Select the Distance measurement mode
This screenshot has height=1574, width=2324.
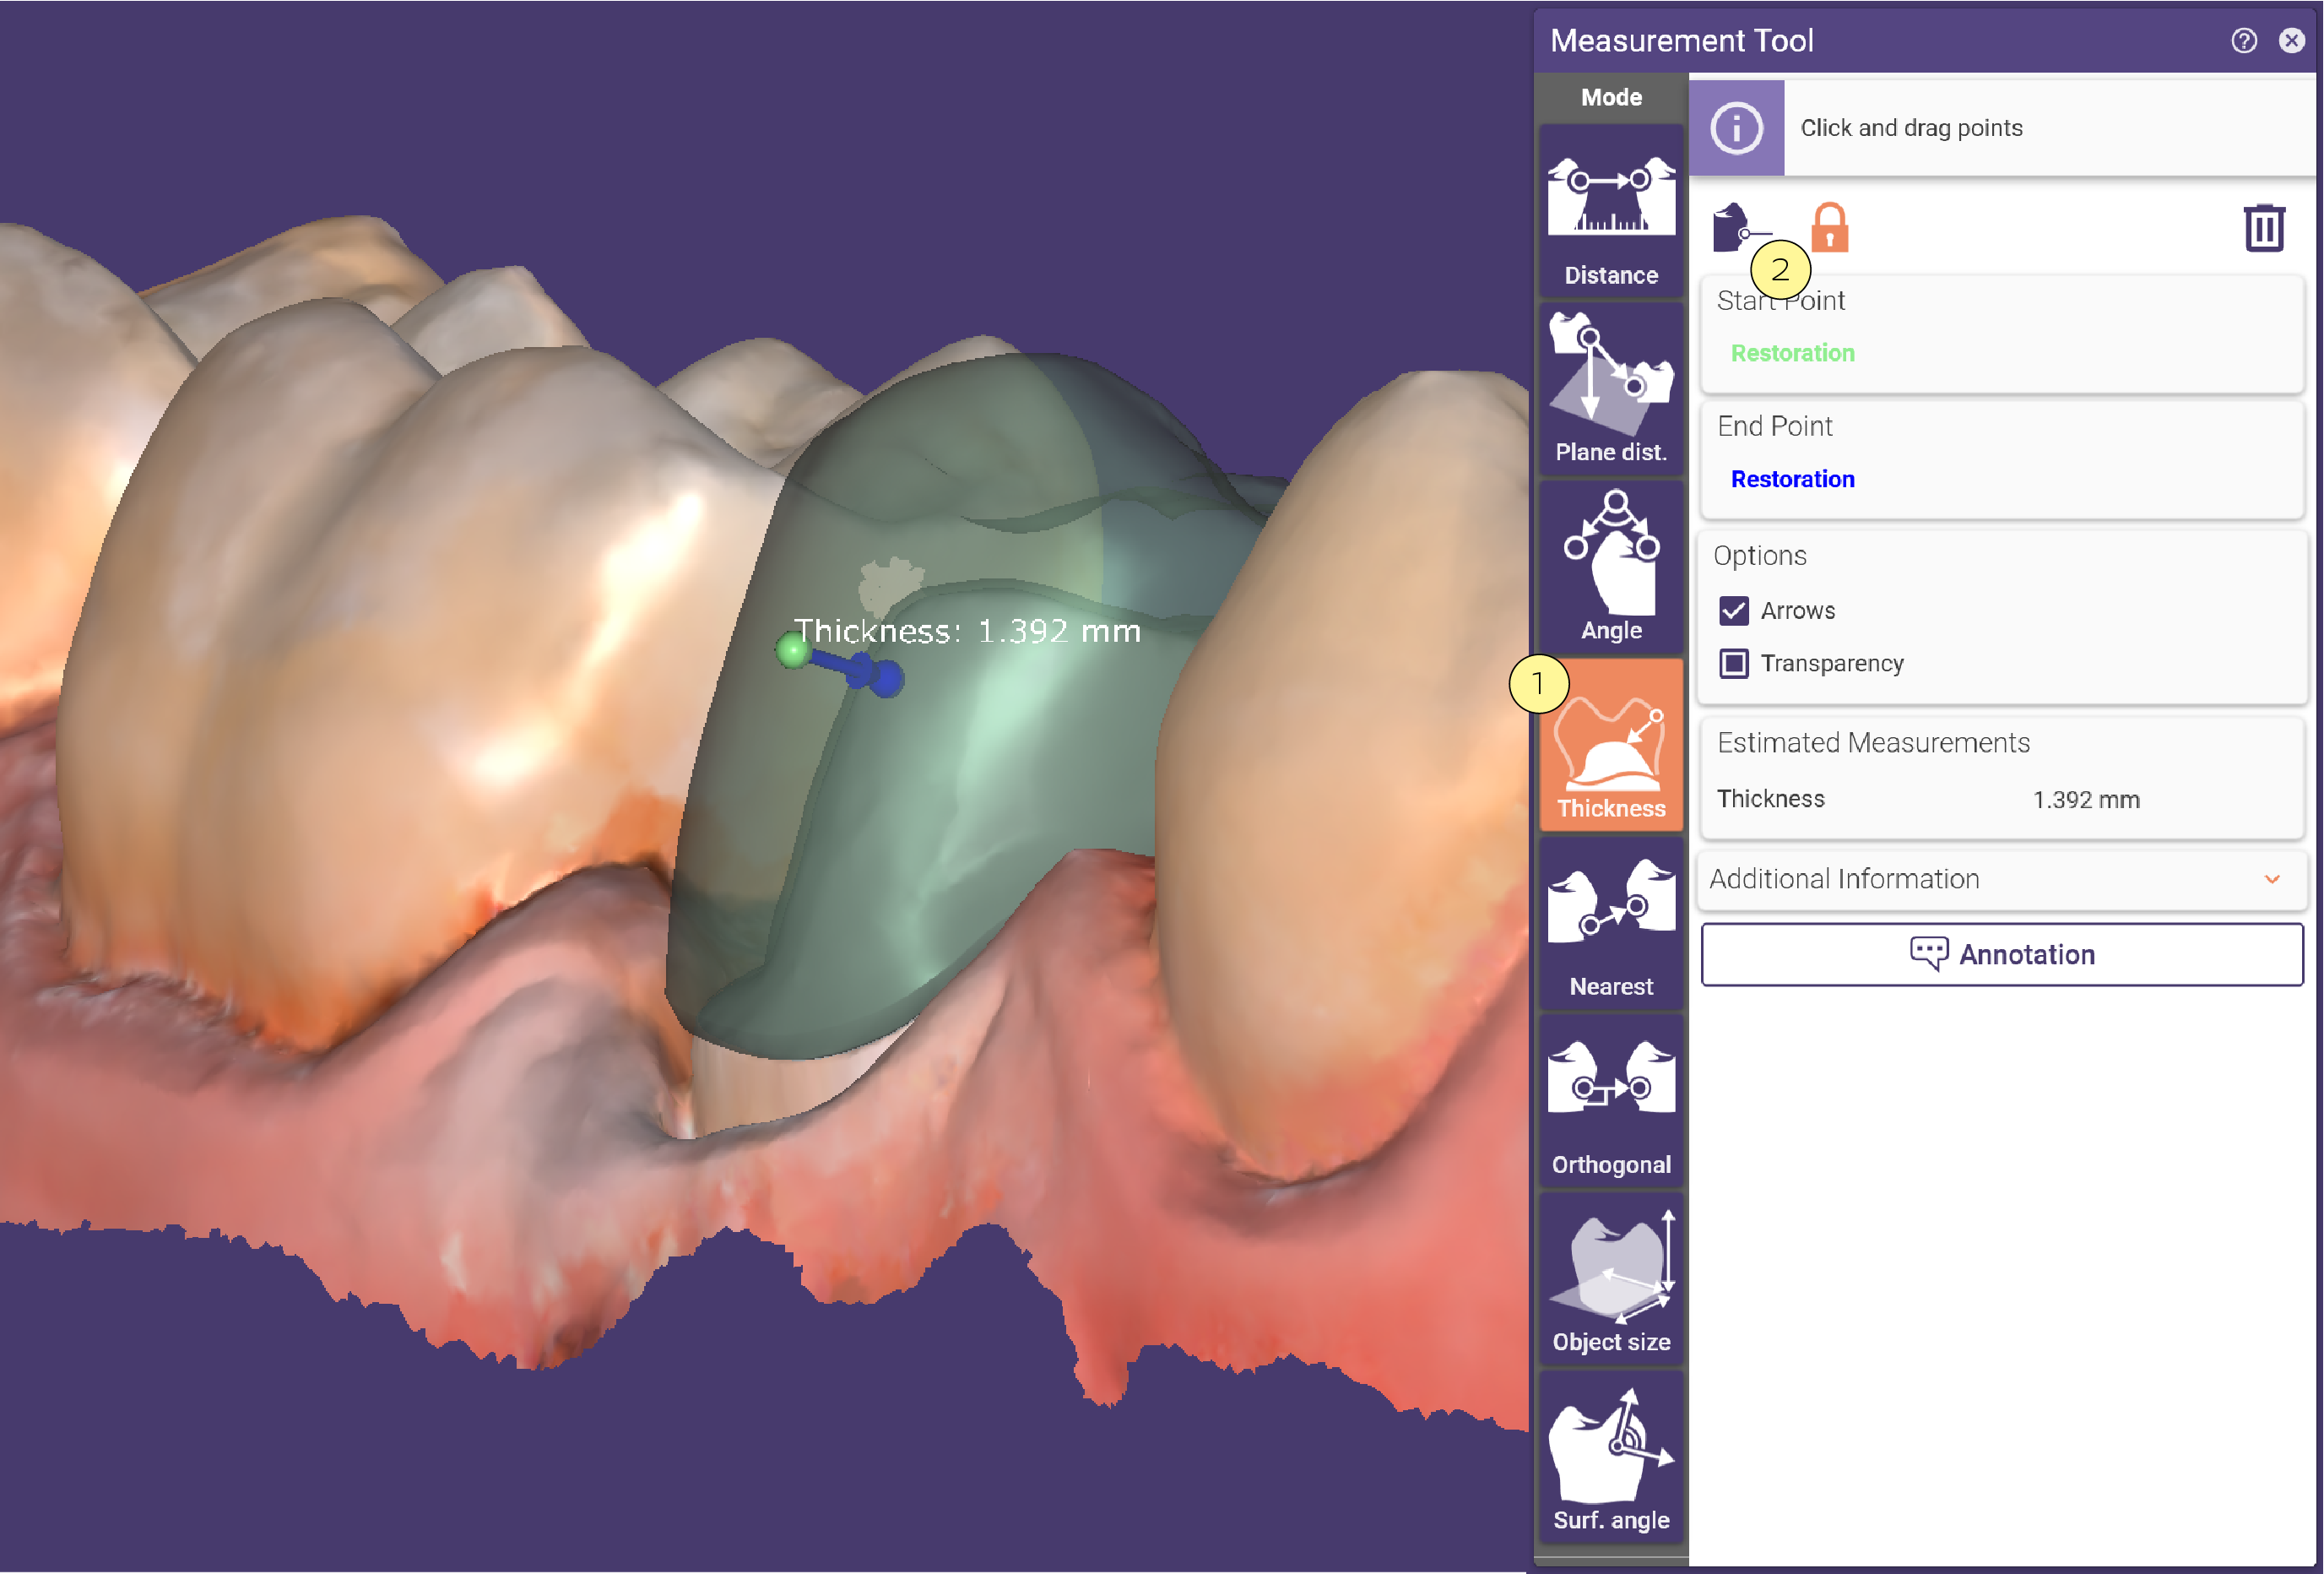1611,212
